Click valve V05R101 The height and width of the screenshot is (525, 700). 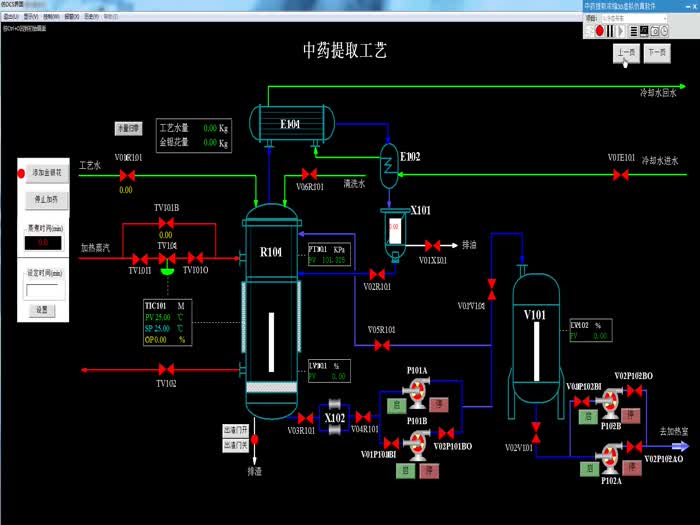click(x=381, y=346)
